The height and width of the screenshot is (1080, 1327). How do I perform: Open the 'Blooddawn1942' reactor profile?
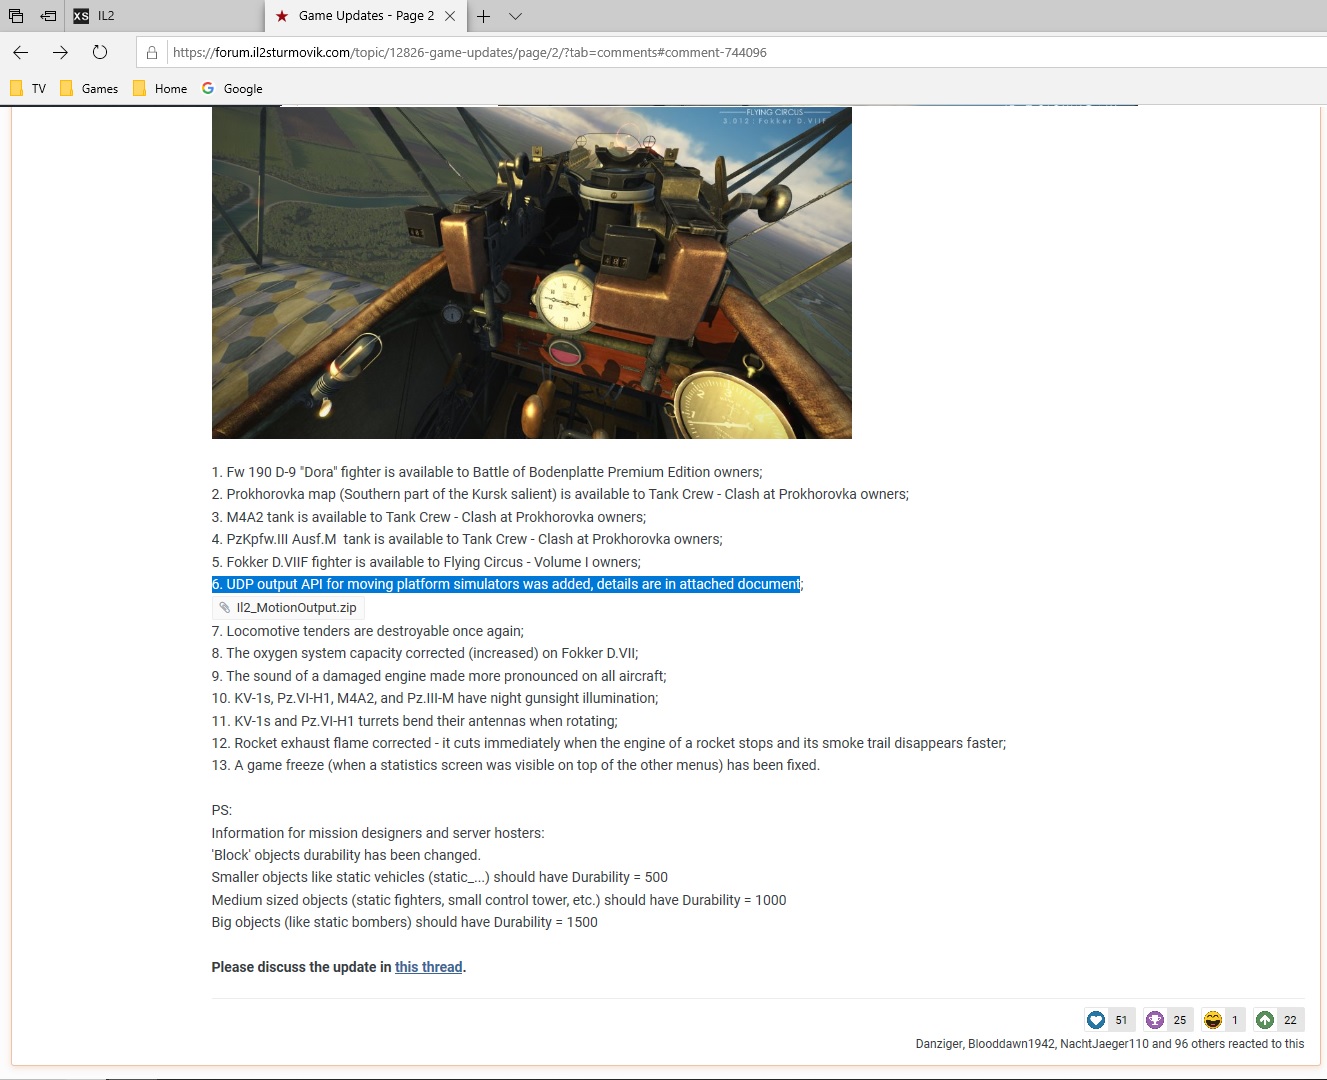pyautogui.click(x=1012, y=1044)
